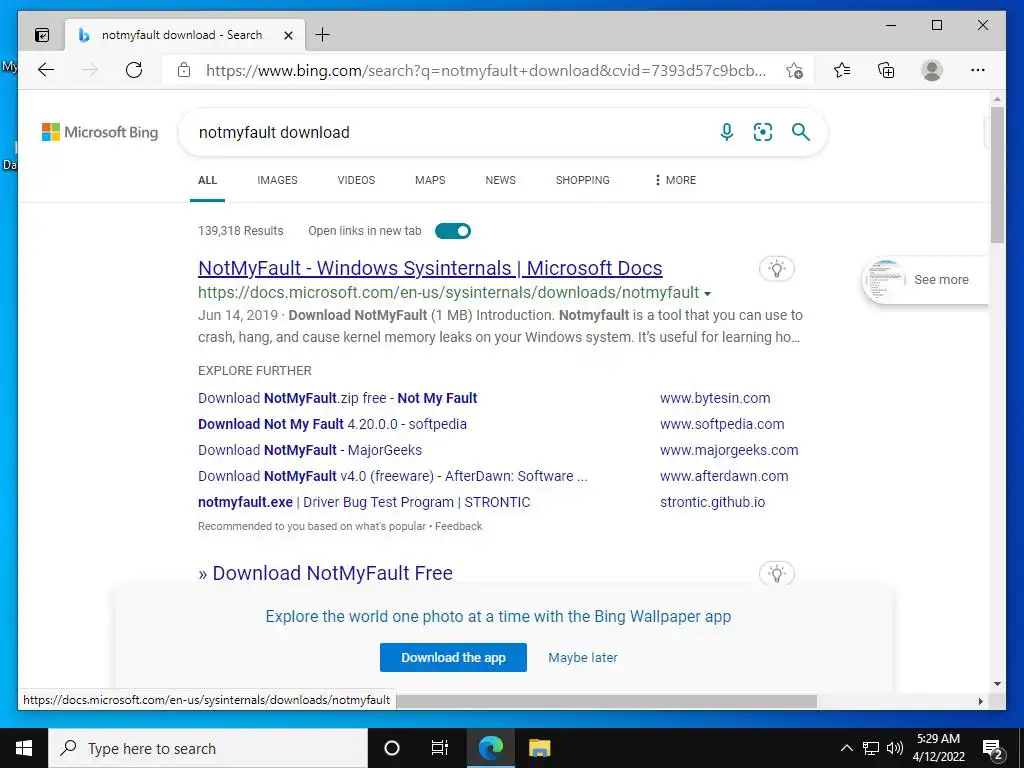Open the tab actions menu icon
Viewport: 1024px width, 768px height.
click(x=42, y=35)
